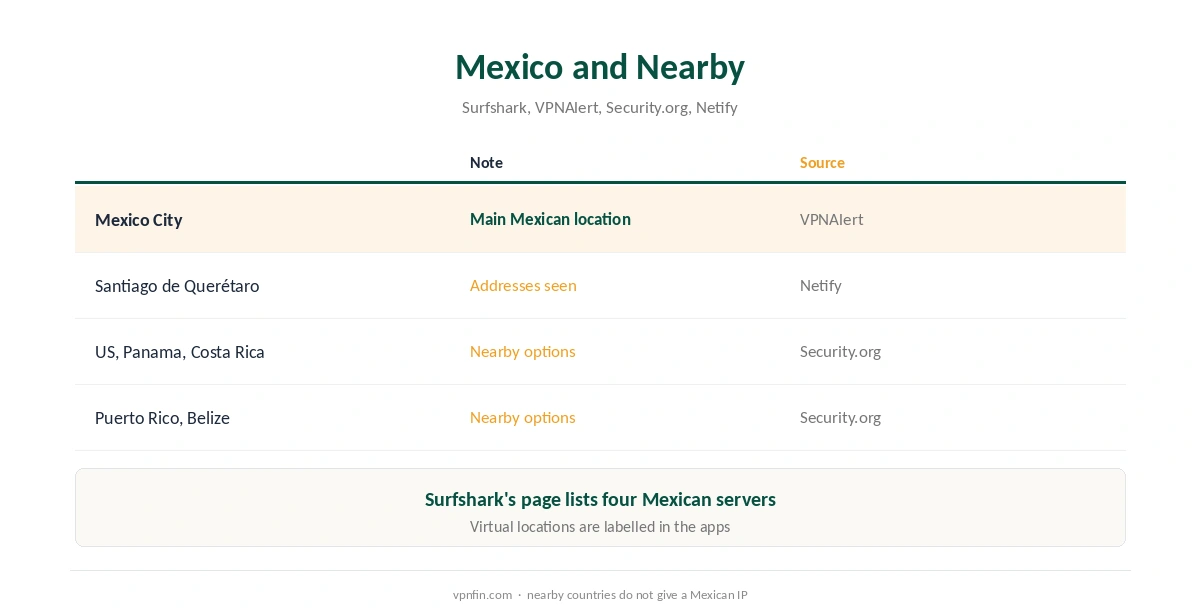The width and height of the screenshot is (1200, 614).
Task: Click 'Nearby options' in the Costa Rica row
Action: (x=523, y=351)
